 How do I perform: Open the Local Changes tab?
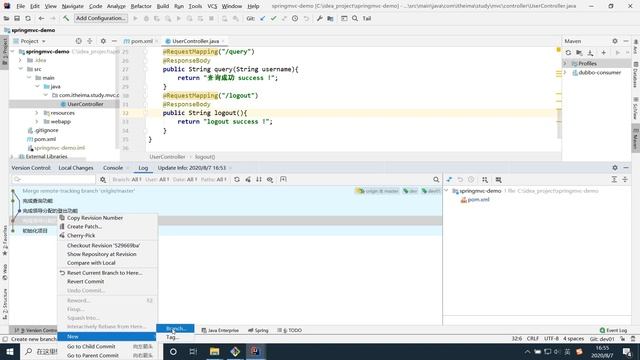(76, 168)
